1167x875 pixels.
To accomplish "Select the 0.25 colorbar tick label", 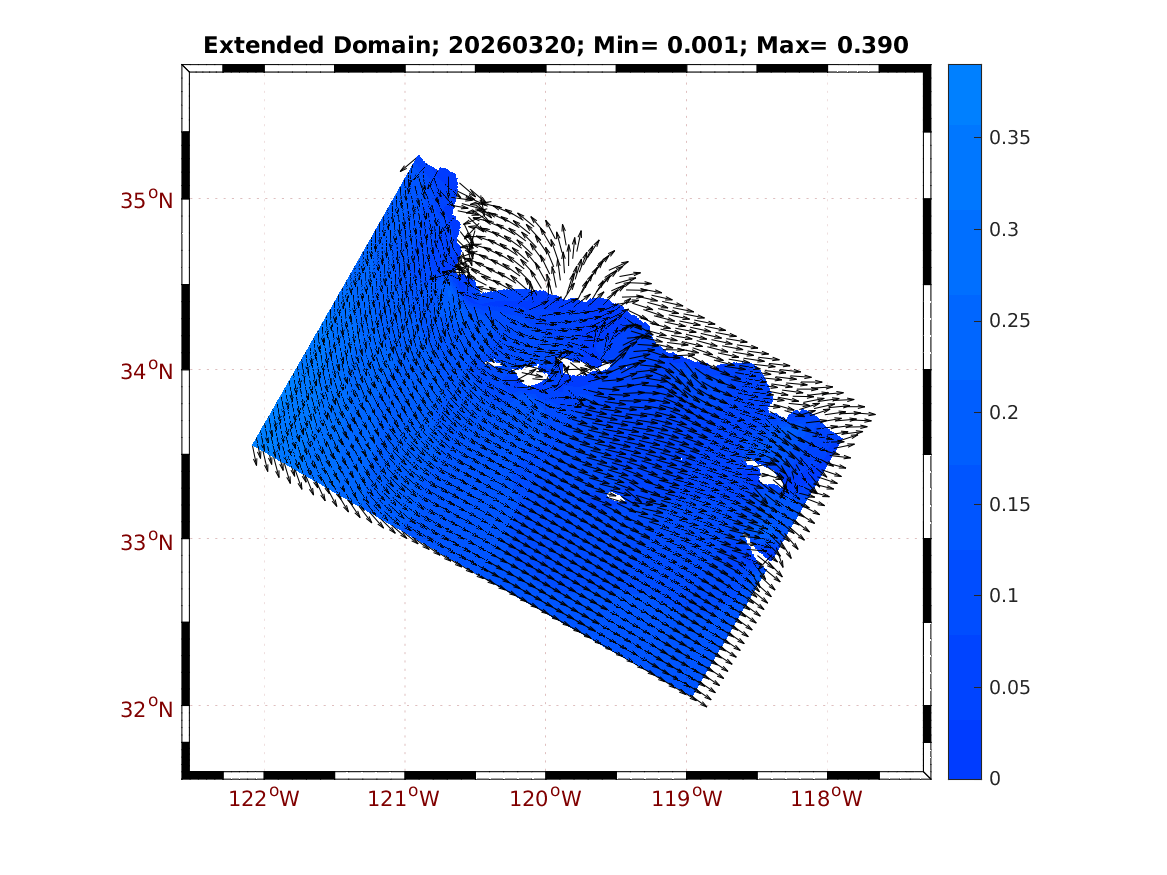I will coord(1009,321).
